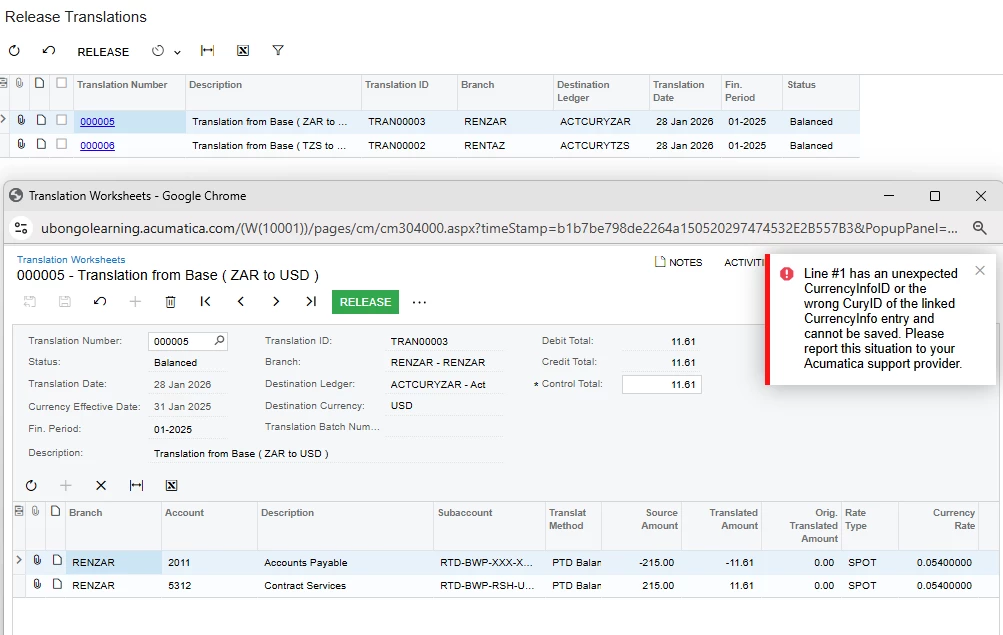Open notes icon for row 000005
The width and height of the screenshot is (1003, 635).
[41, 120]
